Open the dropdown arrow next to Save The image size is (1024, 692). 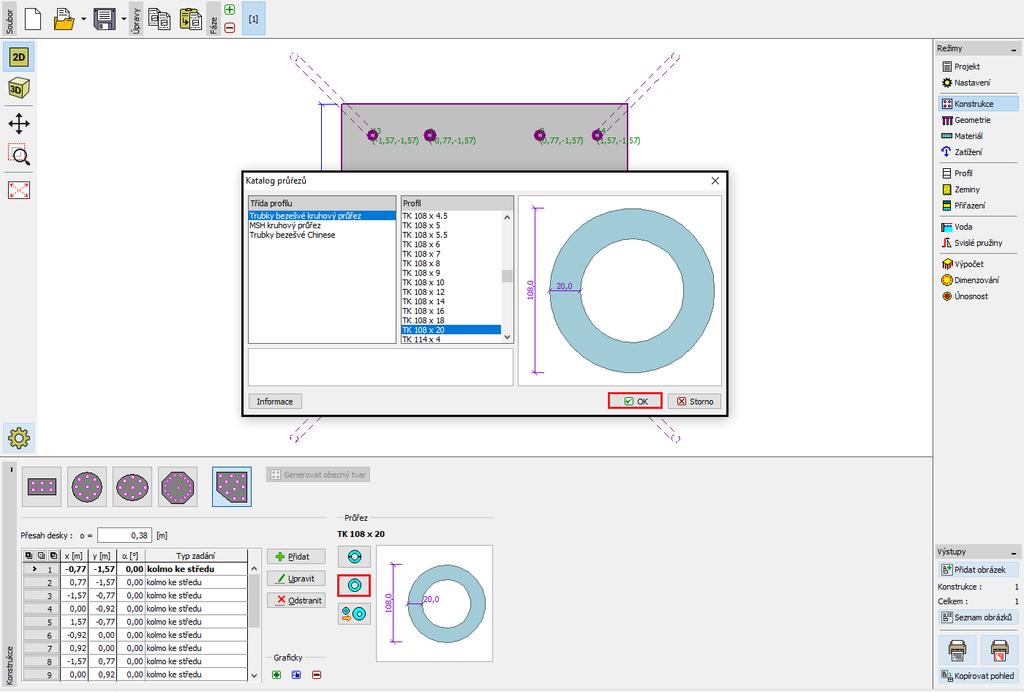click(123, 19)
